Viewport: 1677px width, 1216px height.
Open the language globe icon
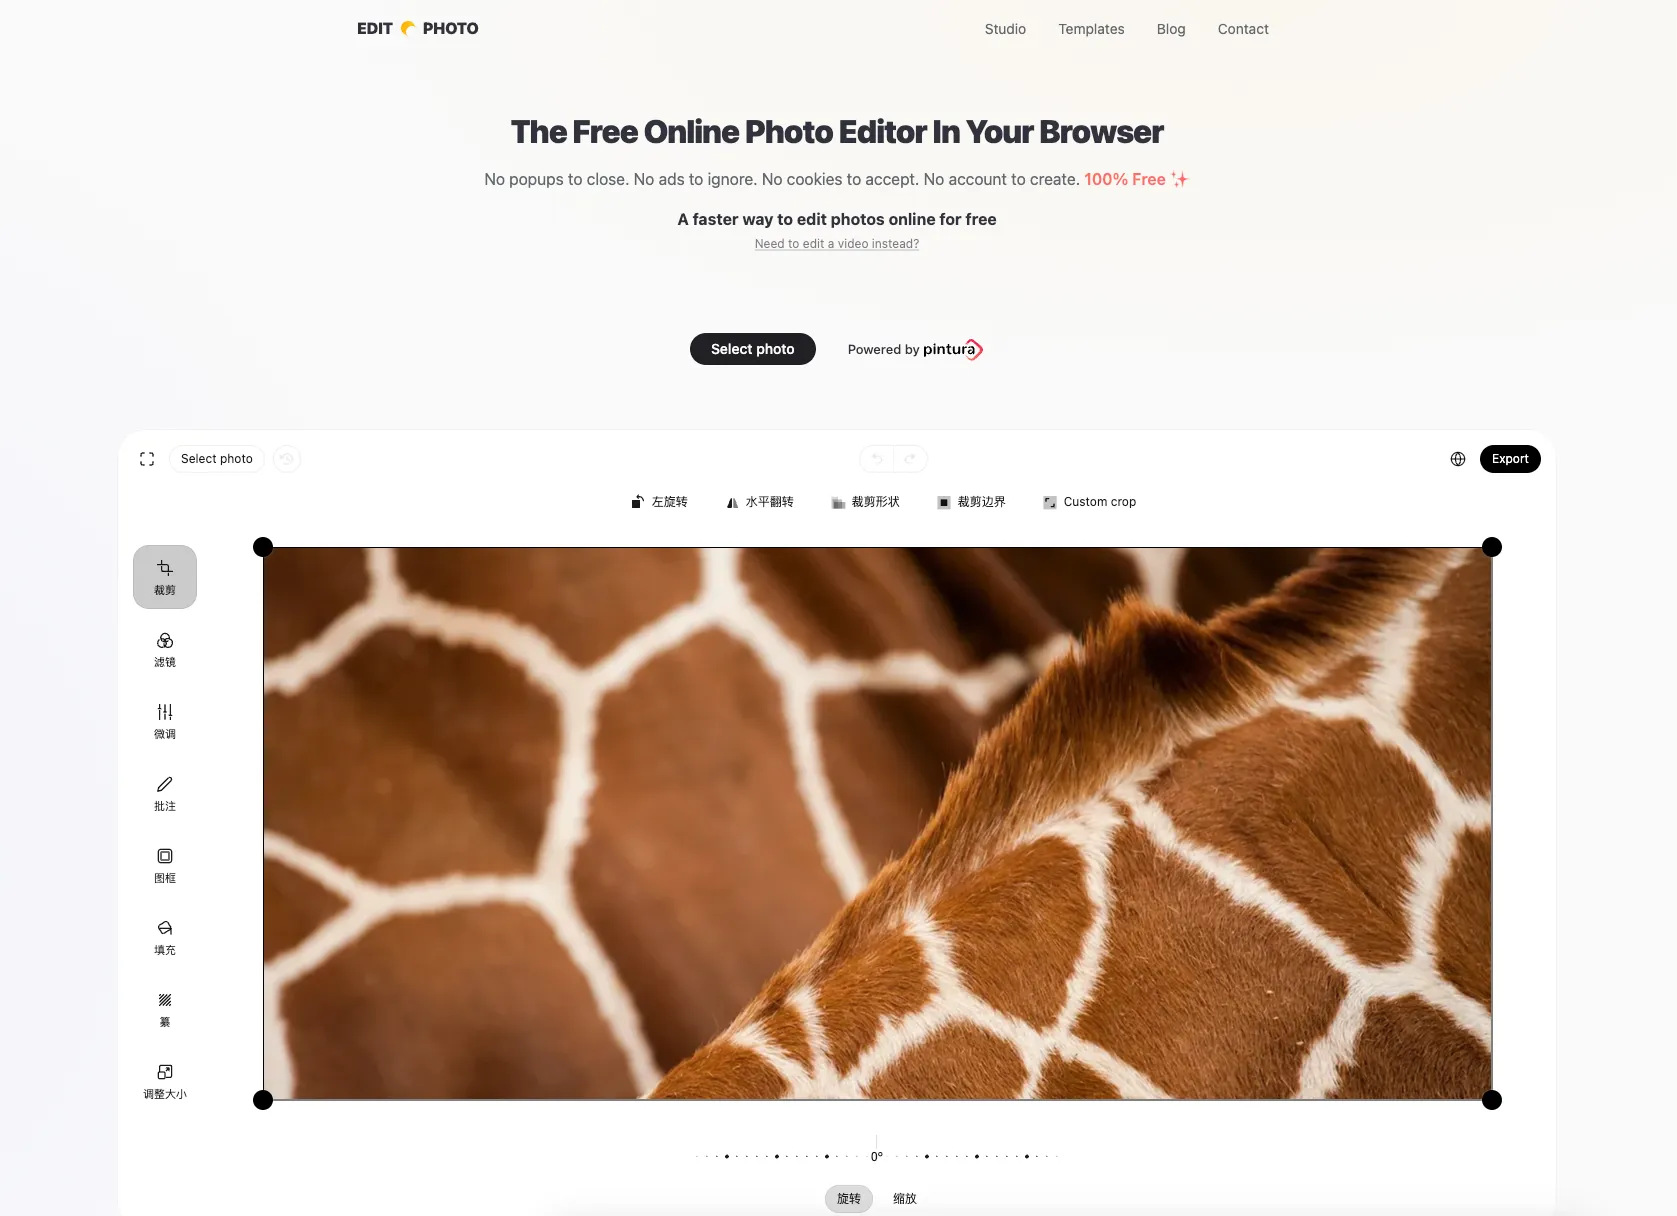[x=1458, y=459]
